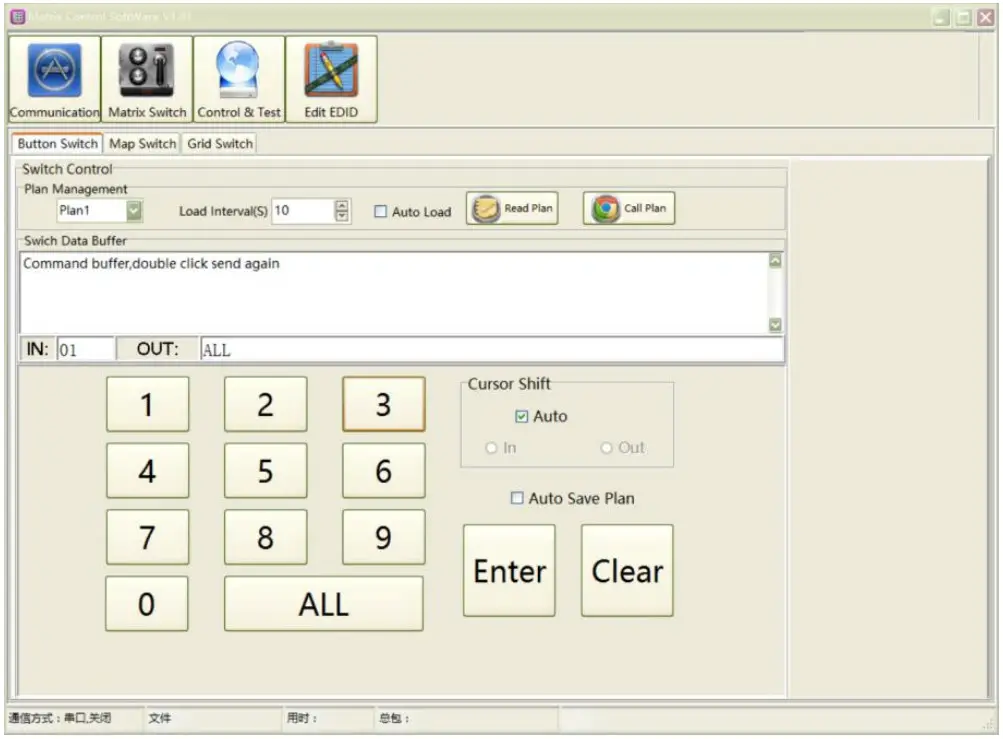Increase Load Interval with up spinner arrow

coord(342,205)
